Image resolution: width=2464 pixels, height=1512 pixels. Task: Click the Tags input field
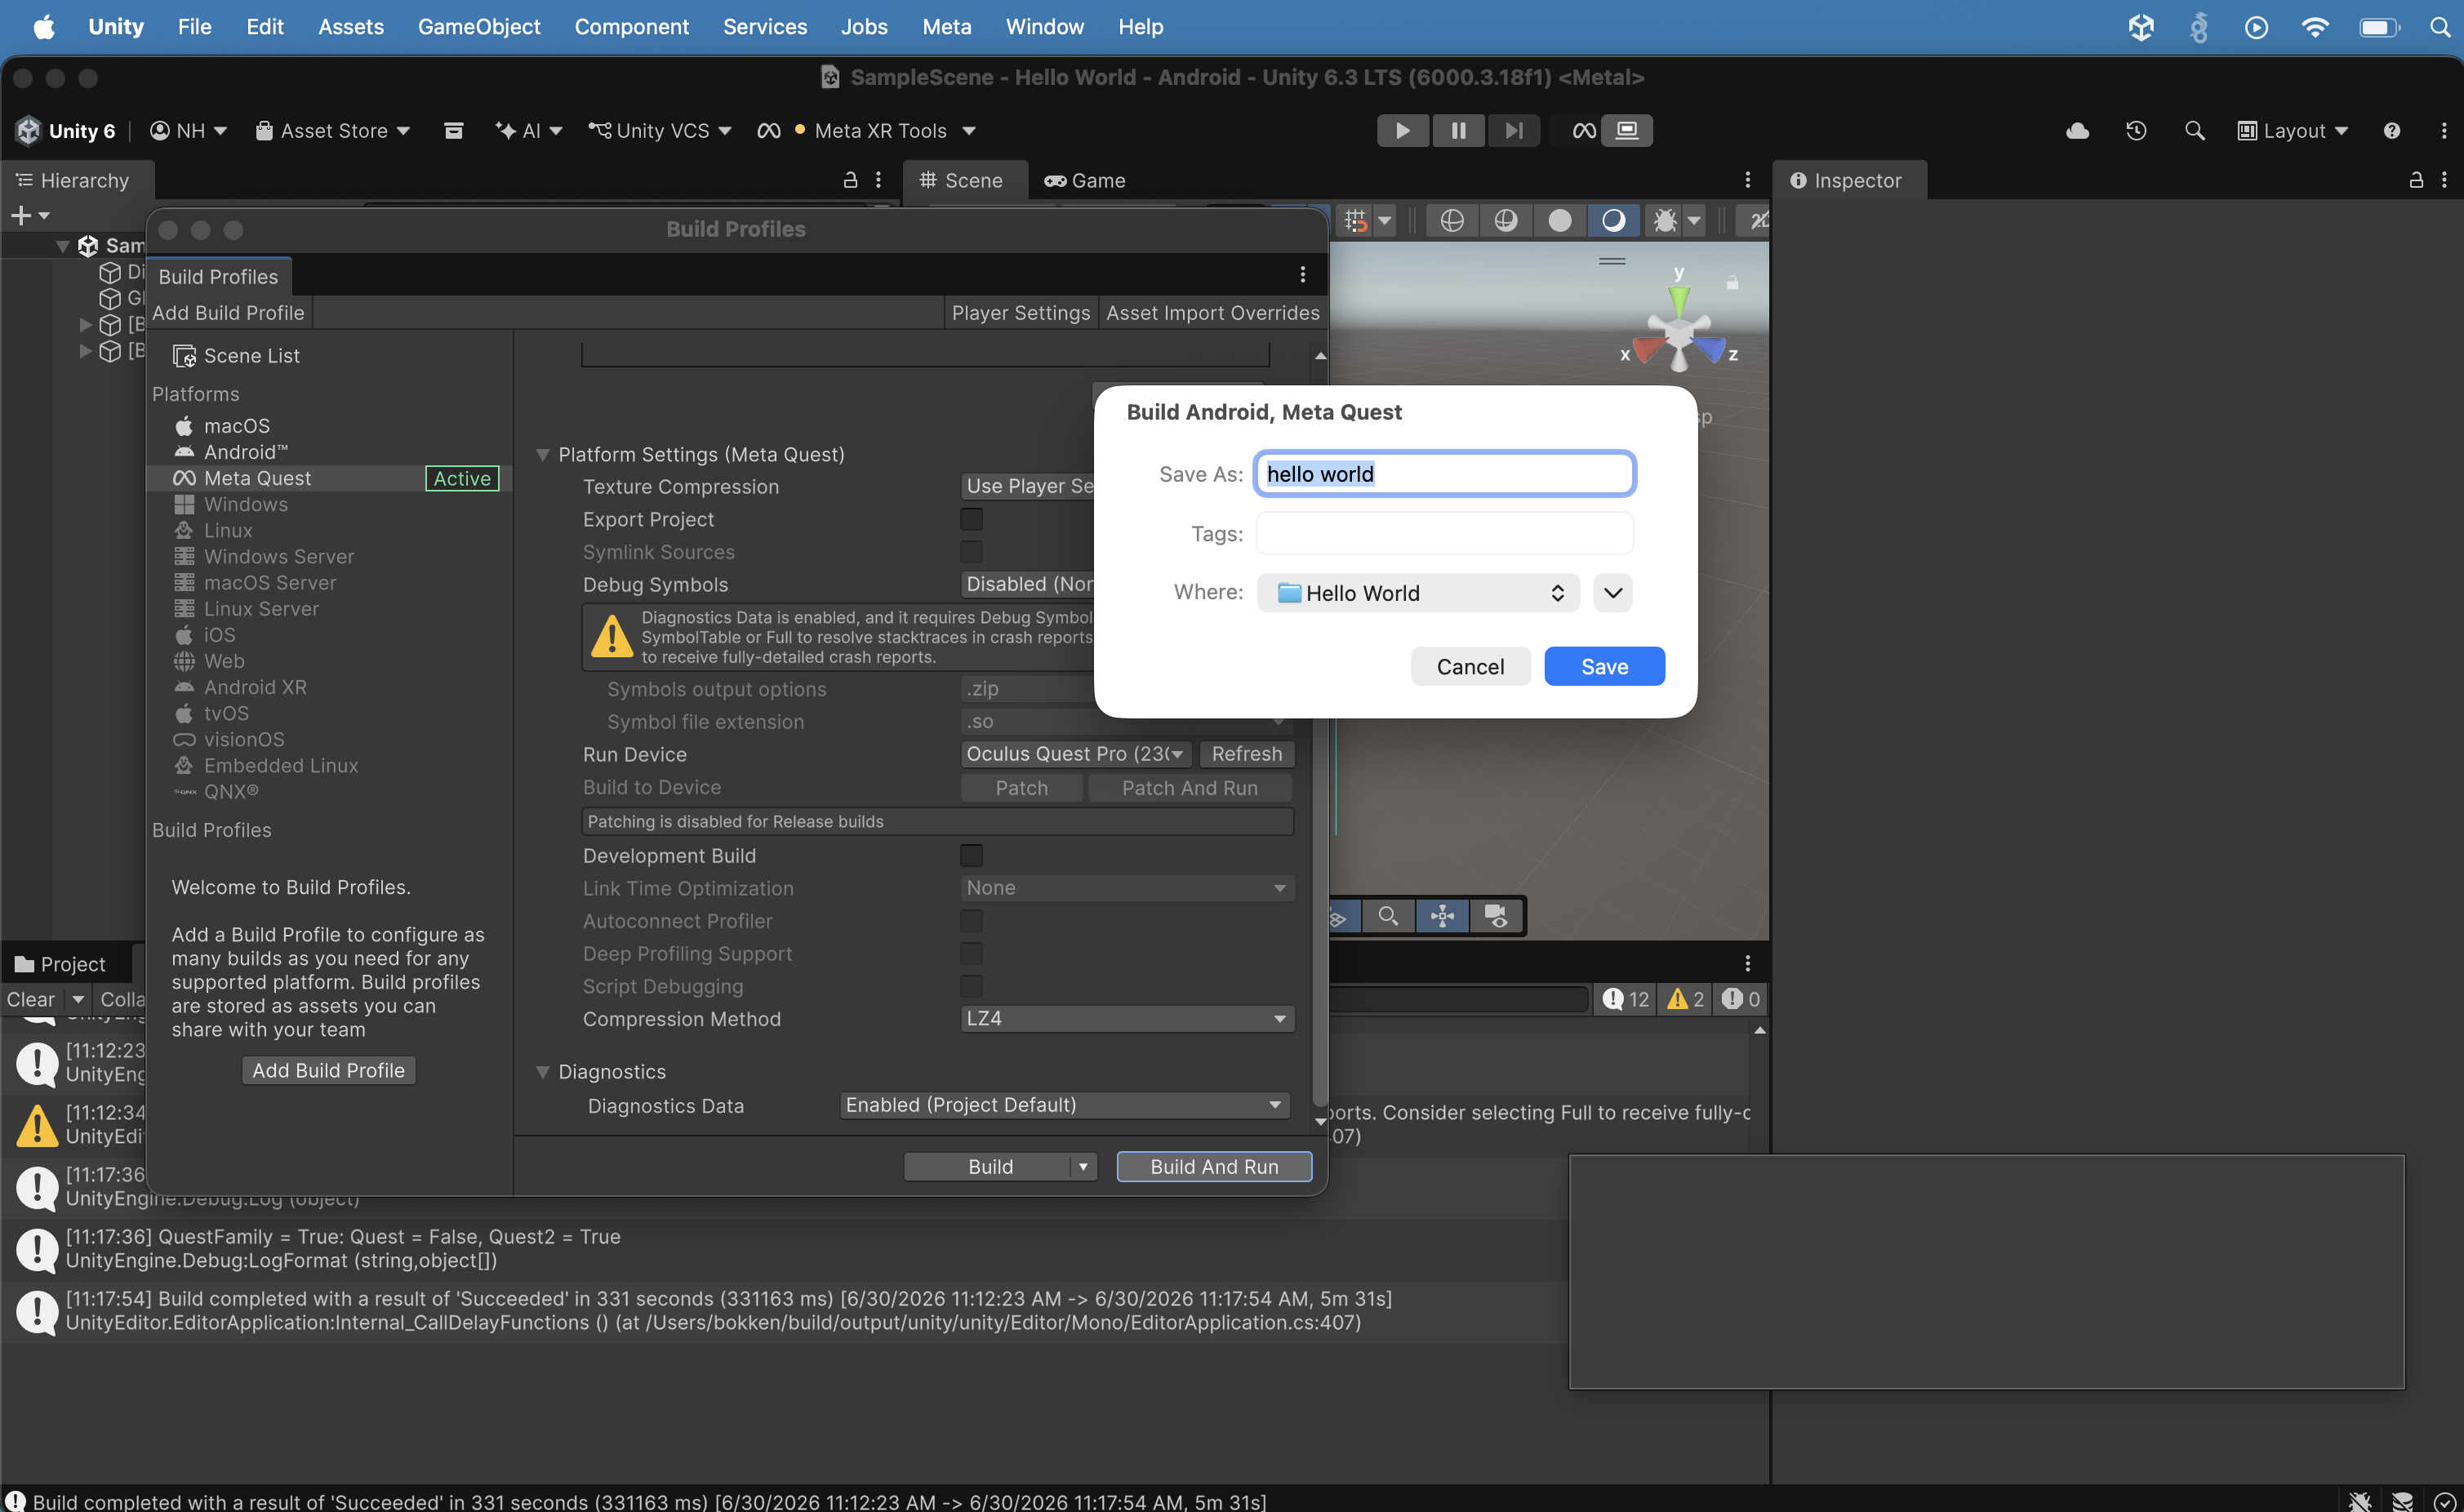1445,533
